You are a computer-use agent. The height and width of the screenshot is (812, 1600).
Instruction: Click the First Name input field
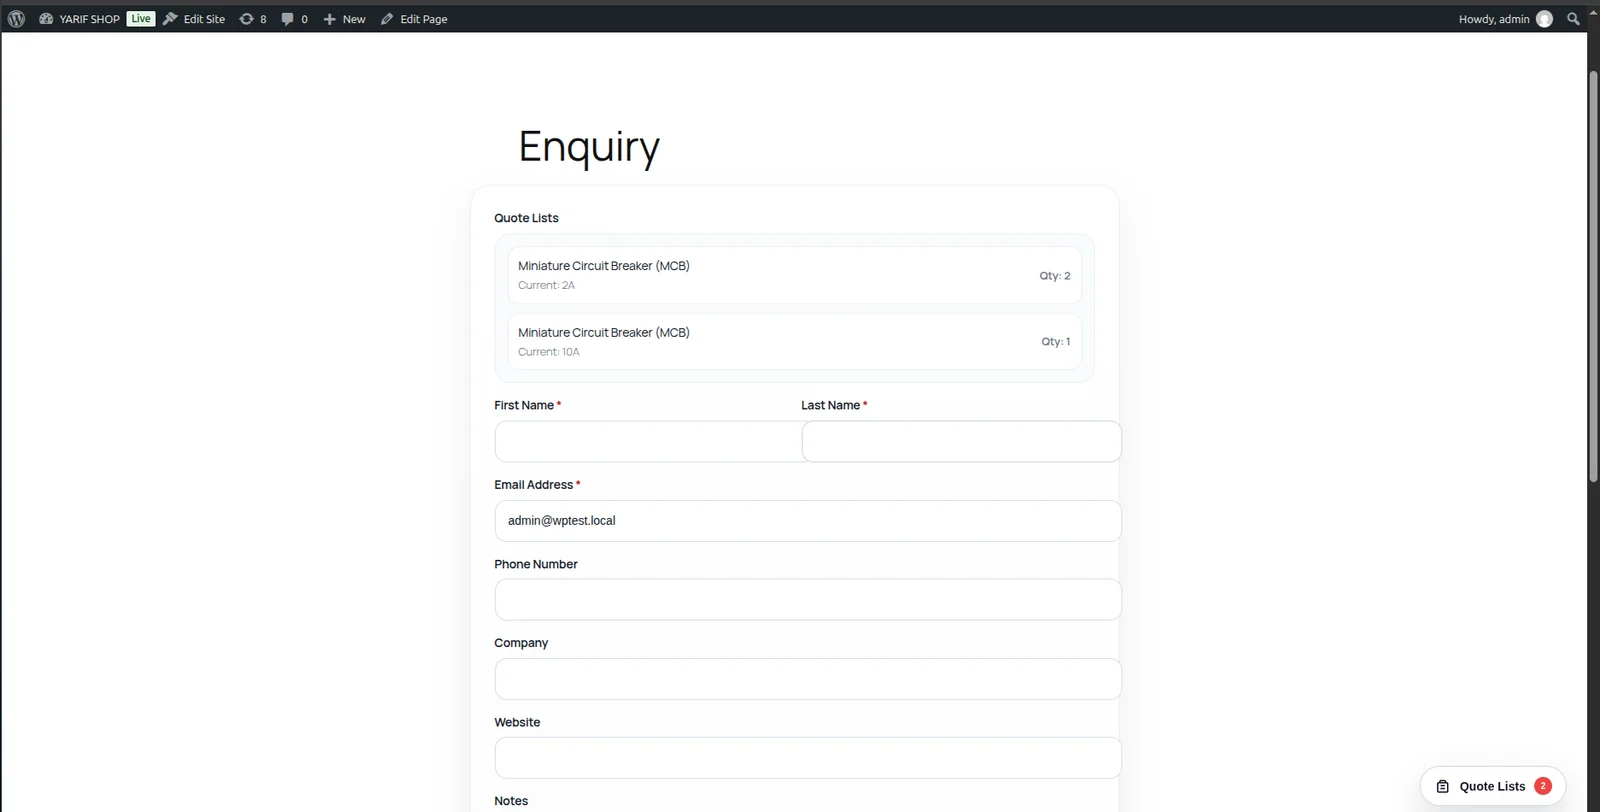pos(648,441)
